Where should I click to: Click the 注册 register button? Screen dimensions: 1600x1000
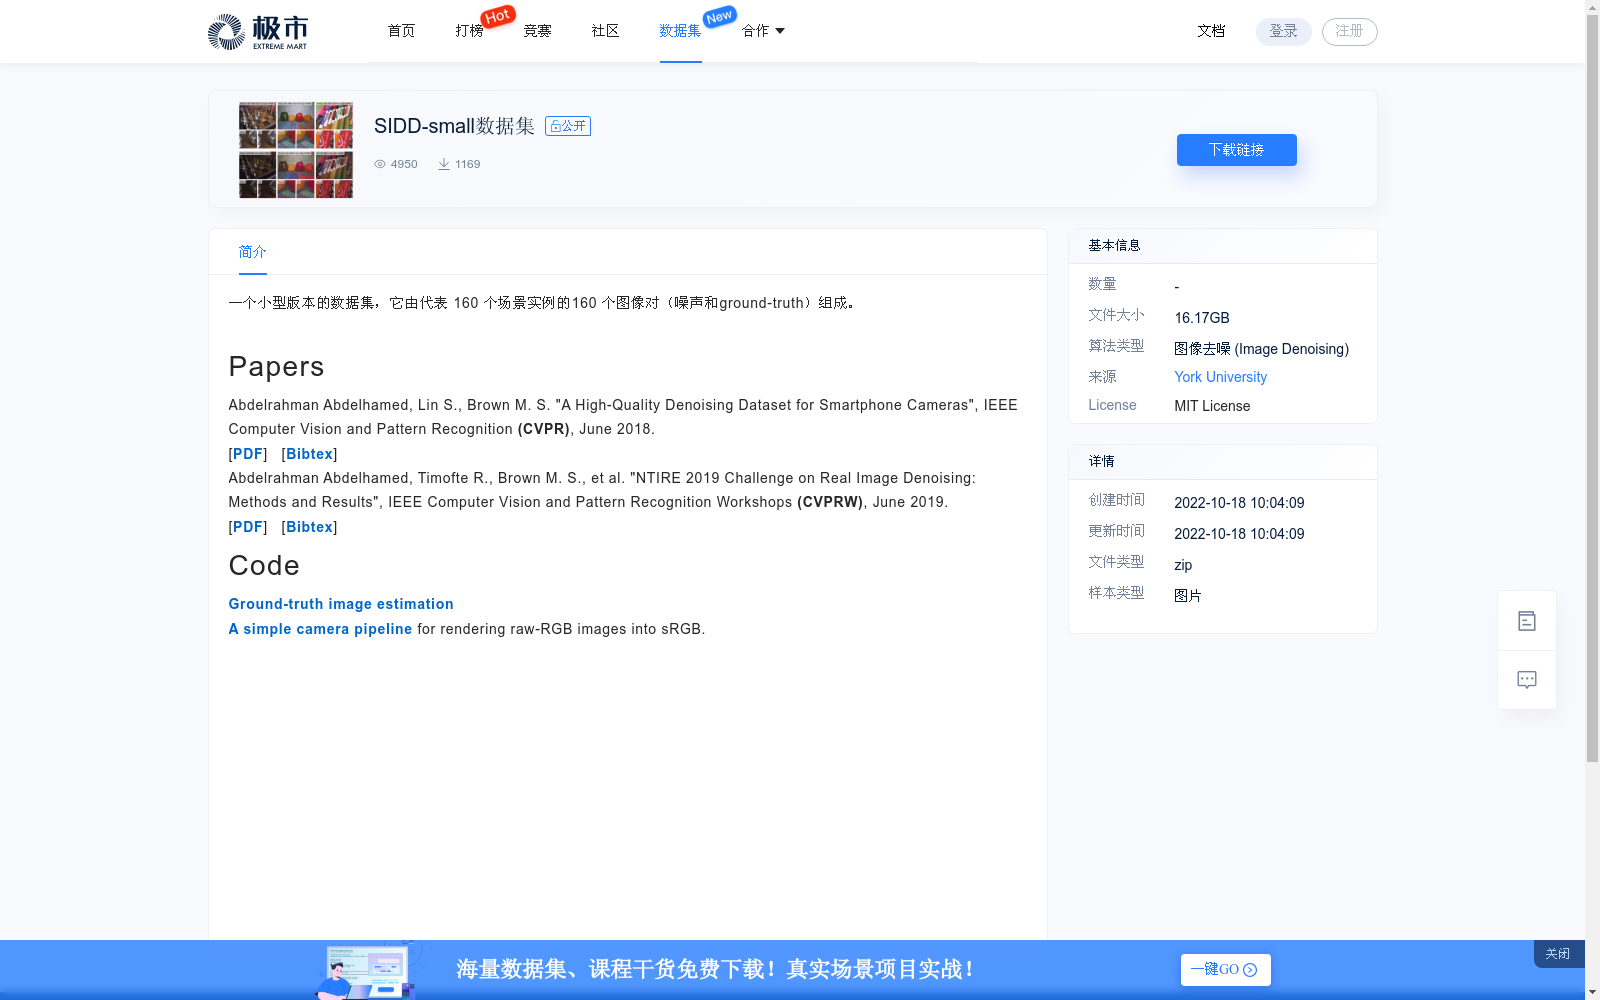(1349, 31)
